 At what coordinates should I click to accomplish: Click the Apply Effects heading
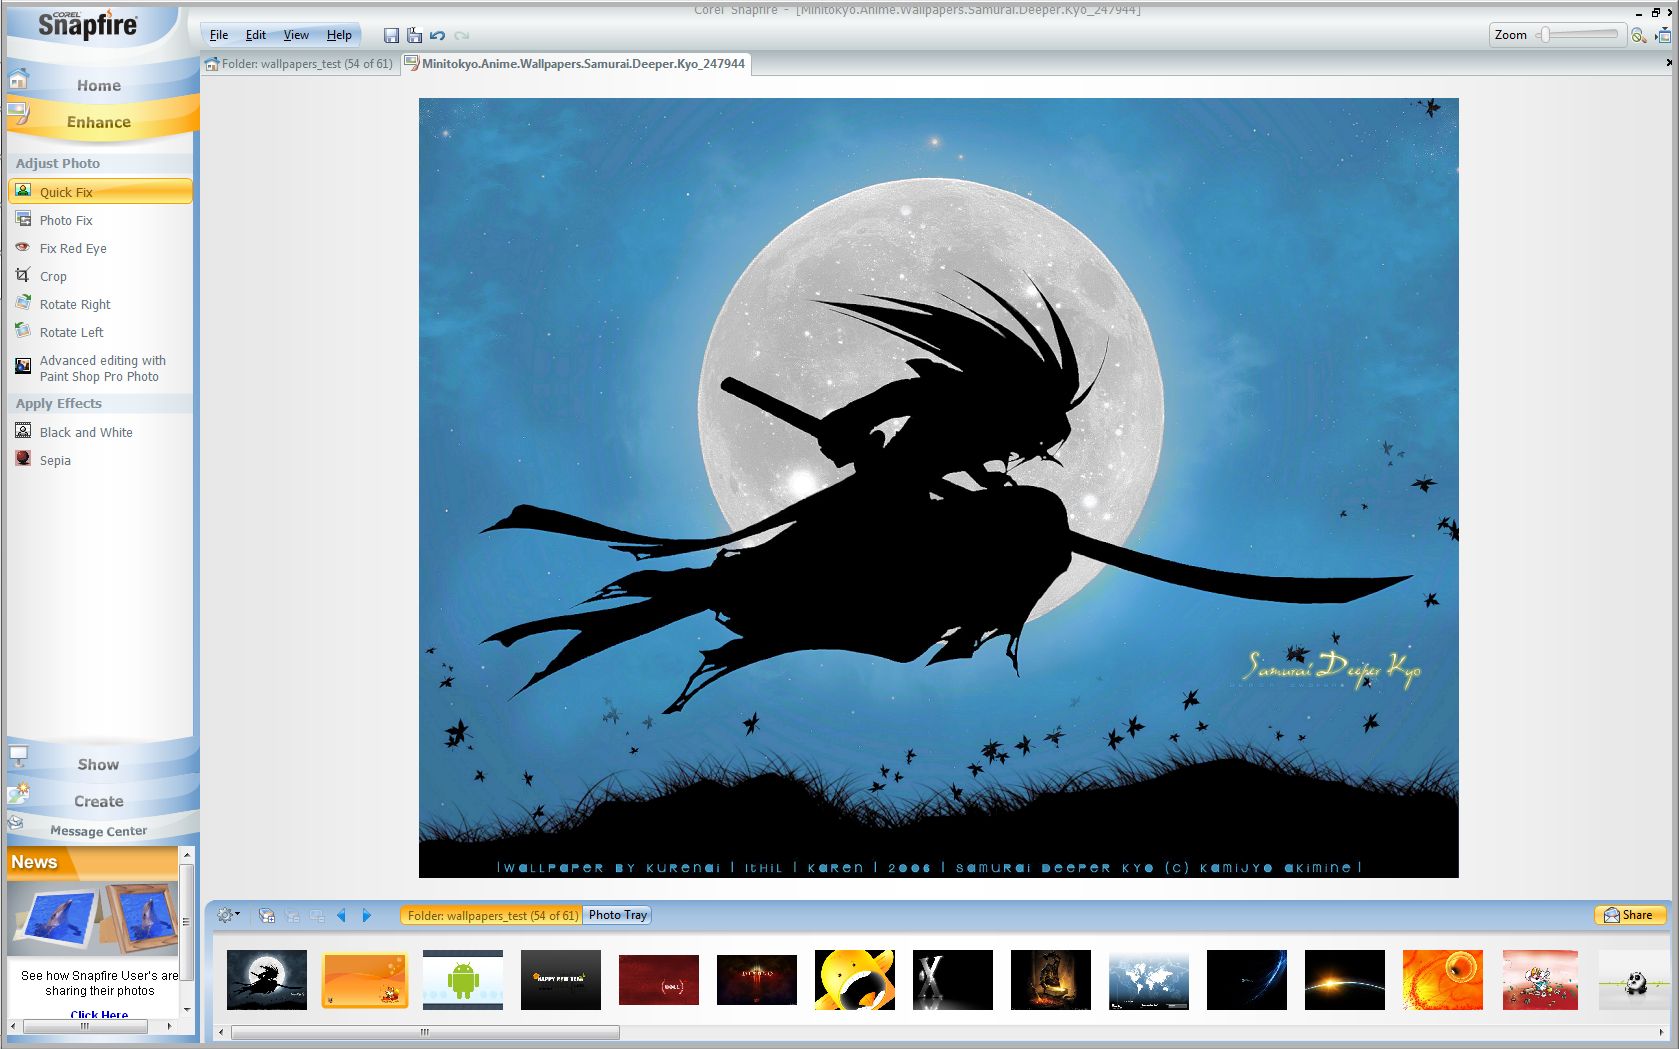point(59,403)
